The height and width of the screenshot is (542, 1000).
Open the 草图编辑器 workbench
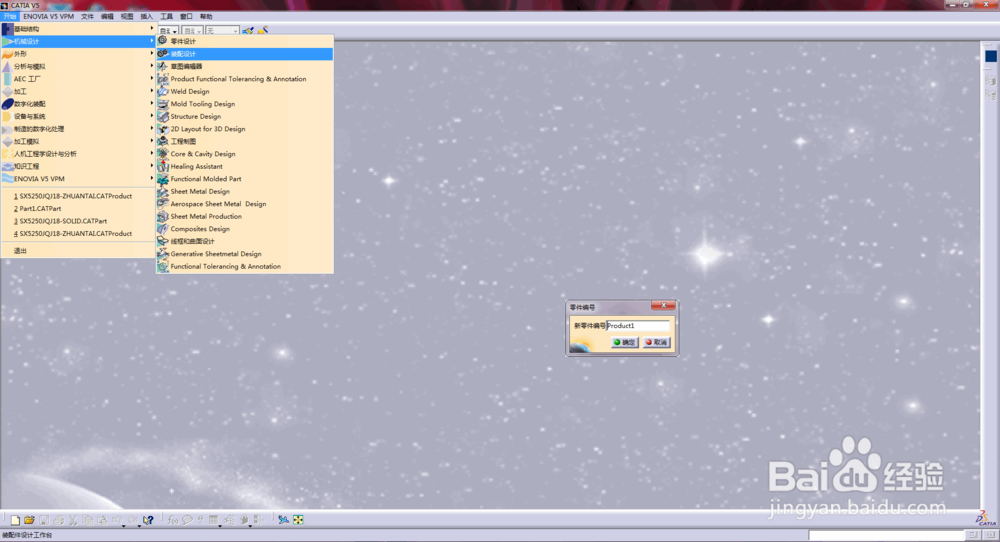(x=245, y=66)
